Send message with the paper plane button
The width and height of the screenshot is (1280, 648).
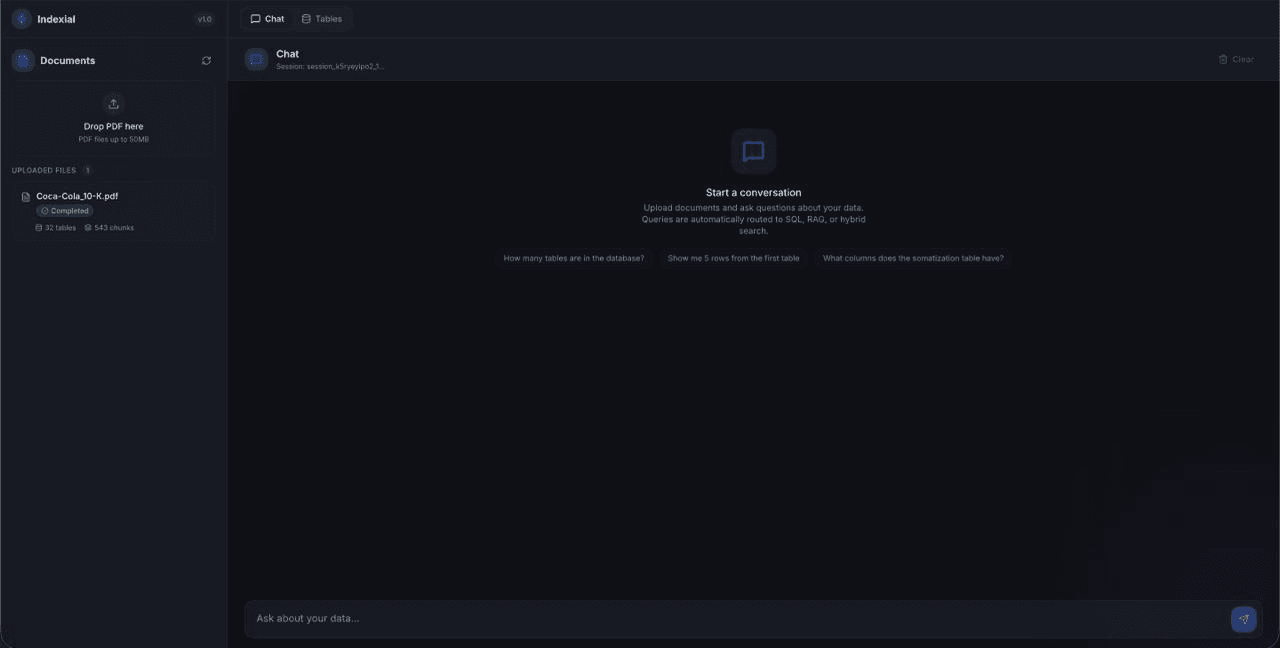pyautogui.click(x=1243, y=619)
